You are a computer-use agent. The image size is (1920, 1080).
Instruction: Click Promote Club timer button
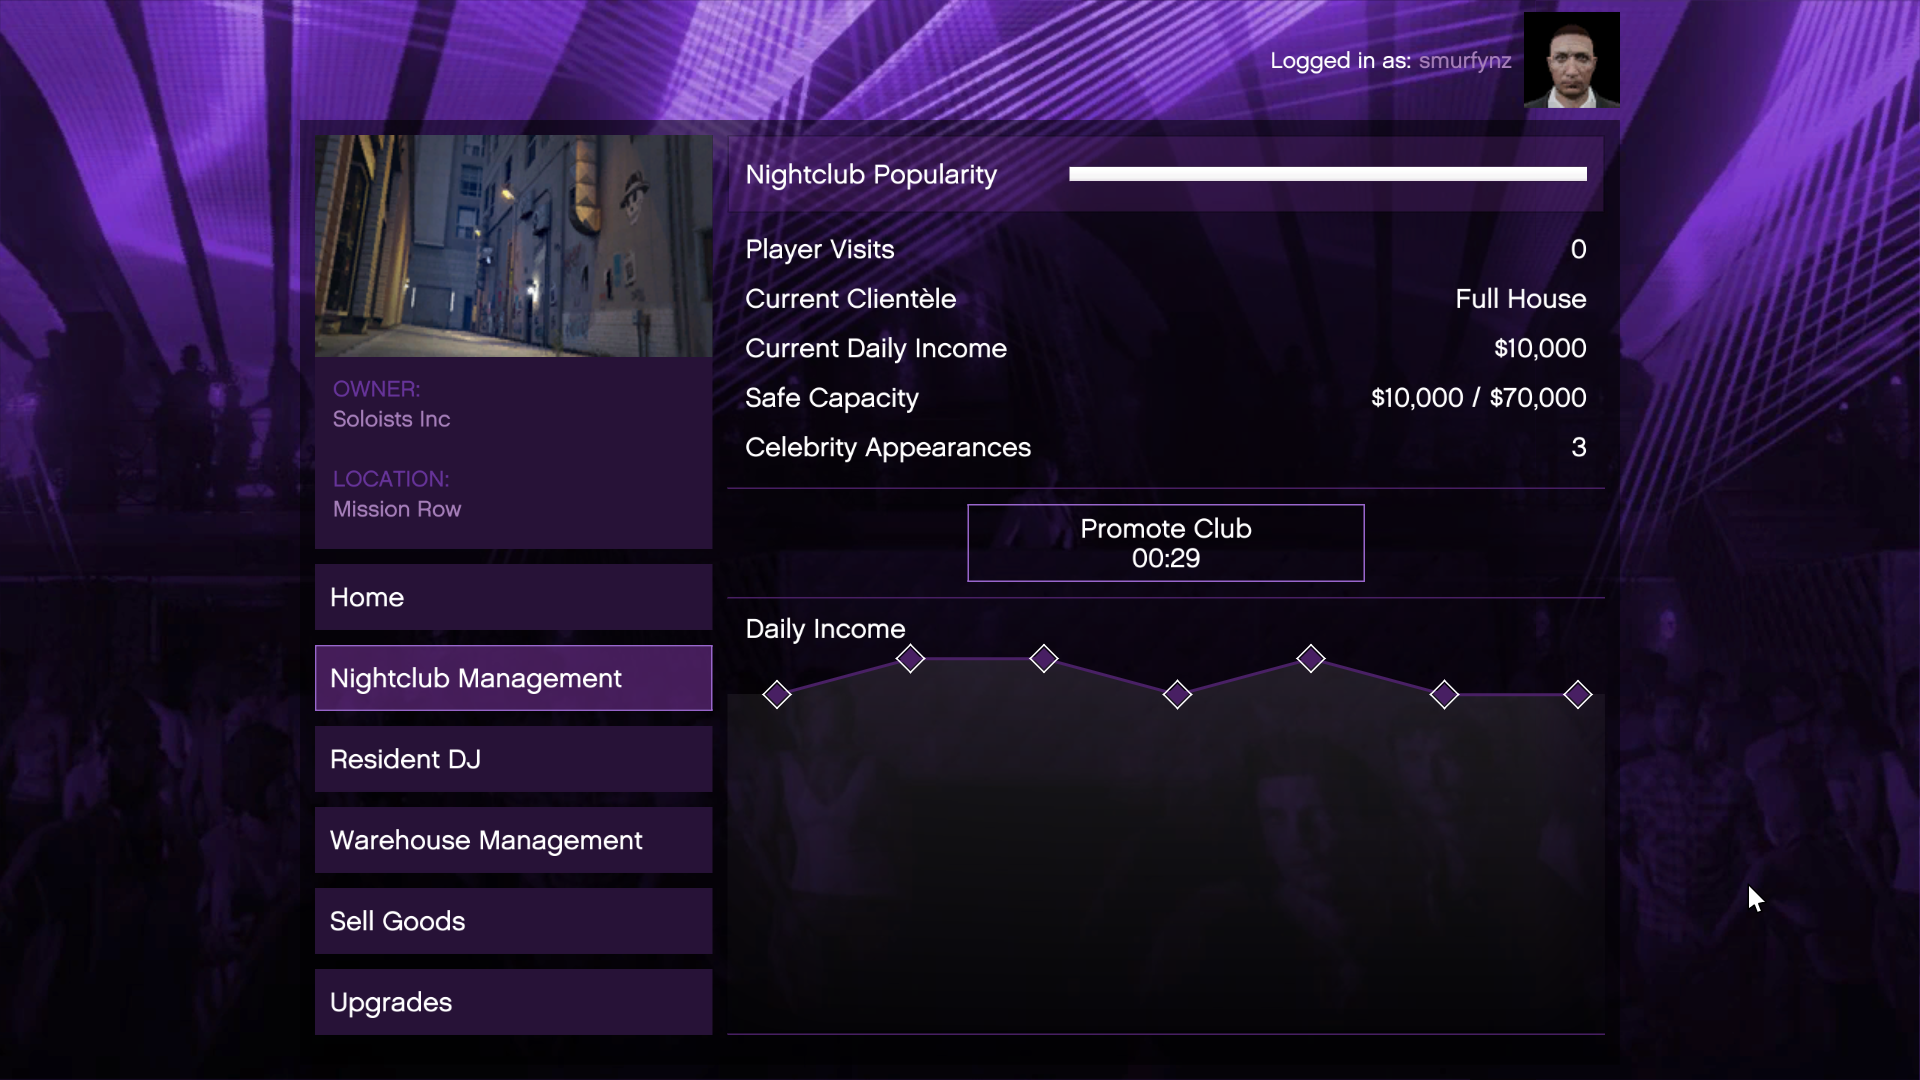[x=1164, y=542]
